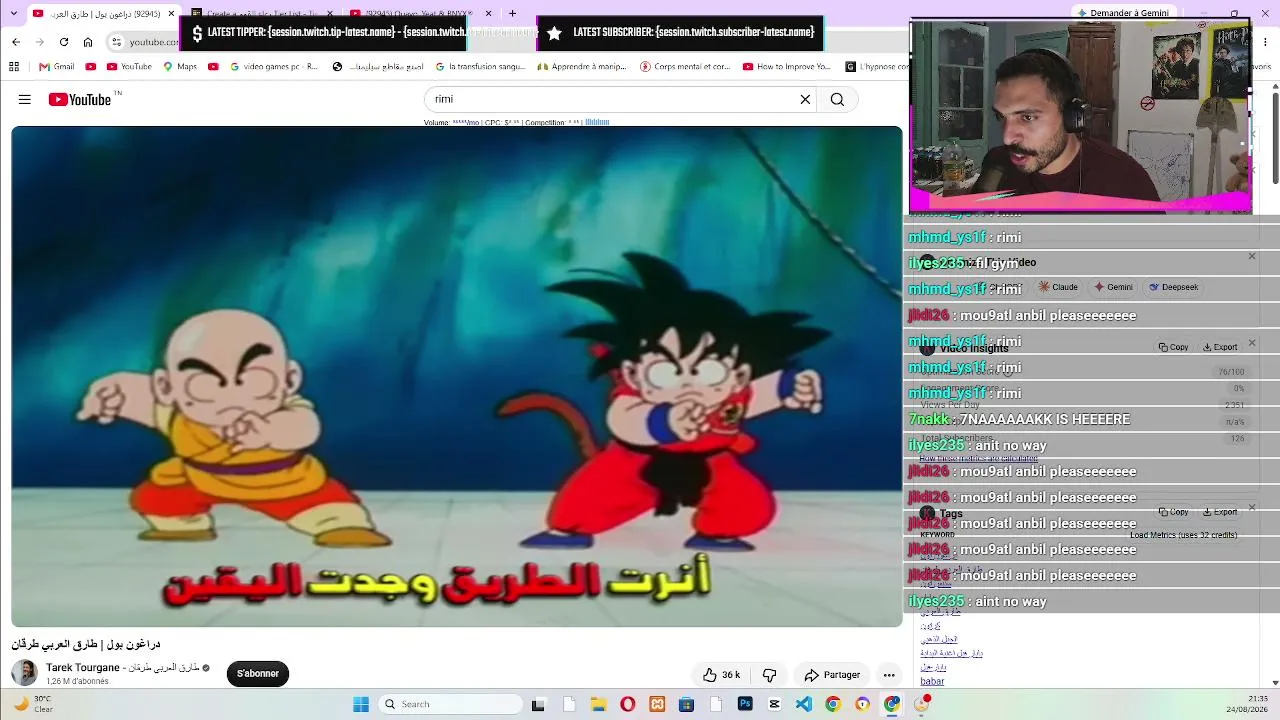The width and height of the screenshot is (1280, 720).
Task: Open the 'la transfusion sangu...' bookmark
Action: [479, 67]
